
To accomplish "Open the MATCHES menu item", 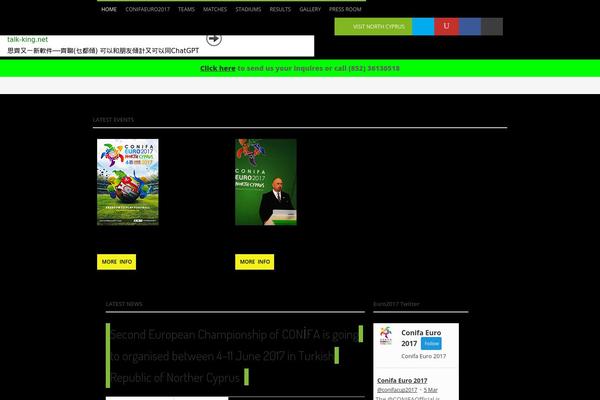I will point(215,9).
